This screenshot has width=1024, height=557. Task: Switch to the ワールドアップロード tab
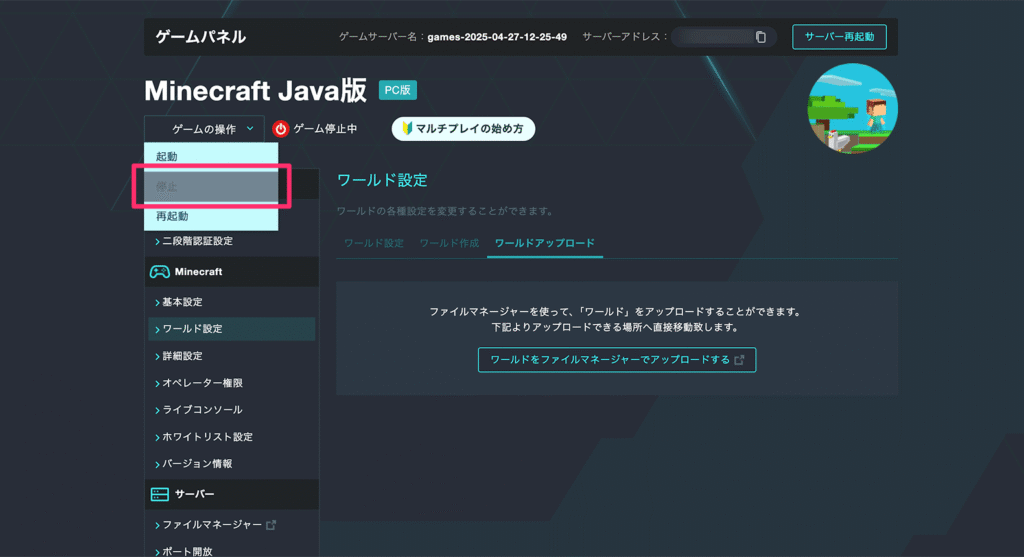click(545, 243)
